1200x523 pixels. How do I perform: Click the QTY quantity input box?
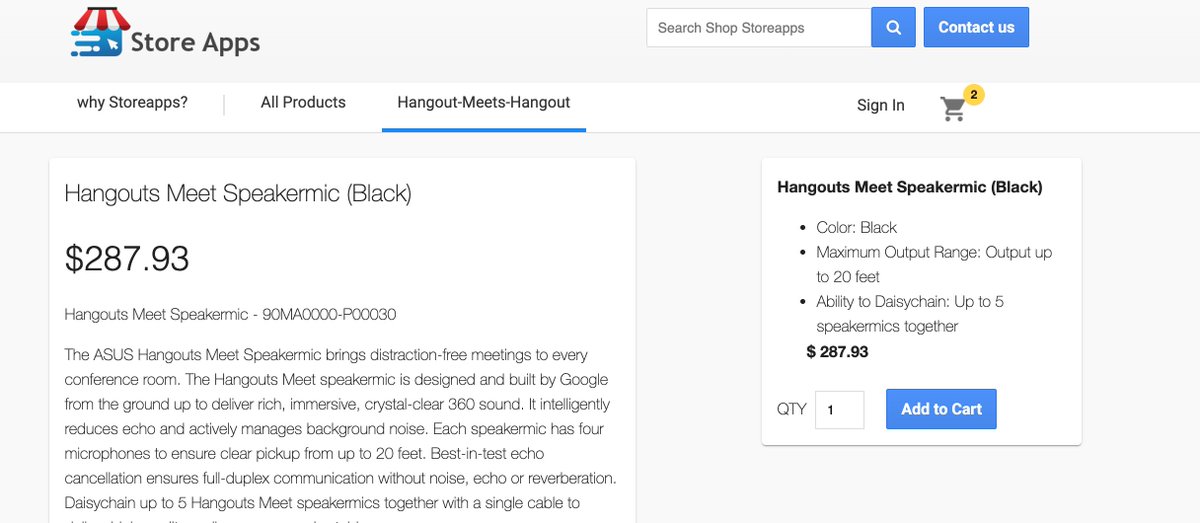[840, 409]
